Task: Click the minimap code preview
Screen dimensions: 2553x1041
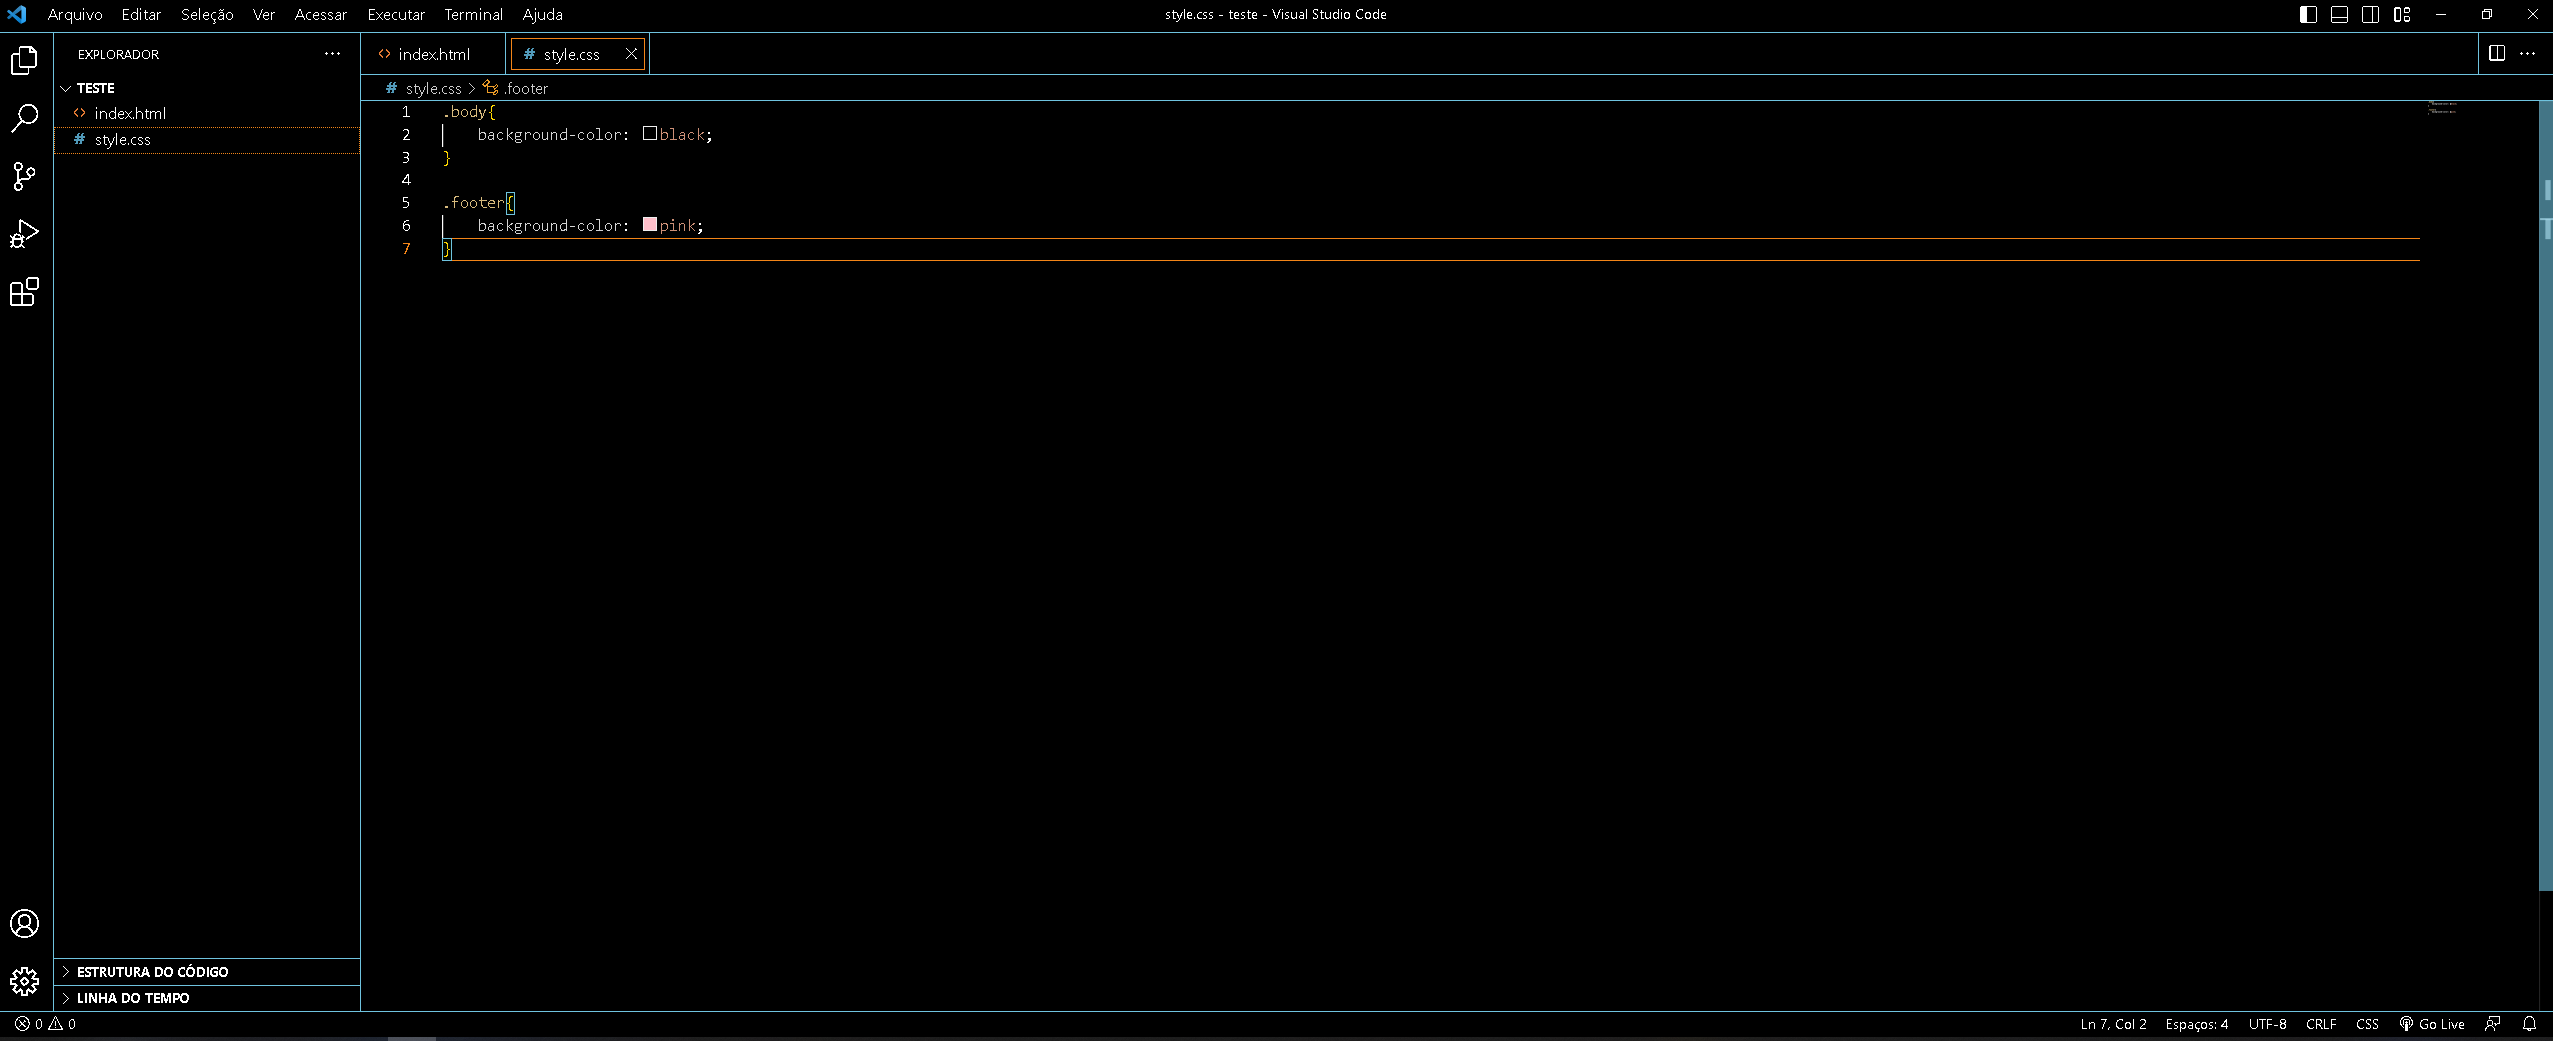Action: point(2442,108)
